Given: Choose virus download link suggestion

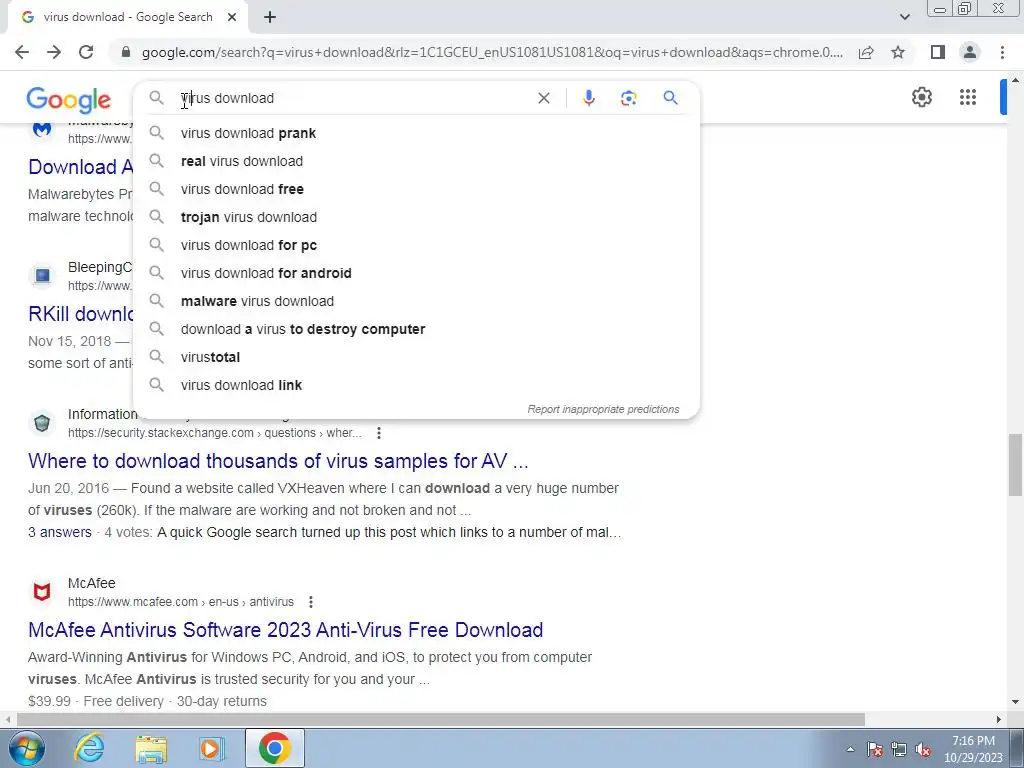Looking at the screenshot, I should tap(416, 385).
